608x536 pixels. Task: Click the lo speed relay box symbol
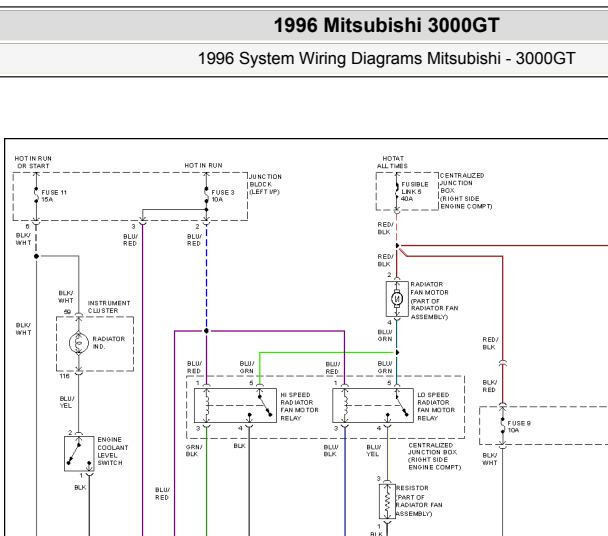point(373,406)
